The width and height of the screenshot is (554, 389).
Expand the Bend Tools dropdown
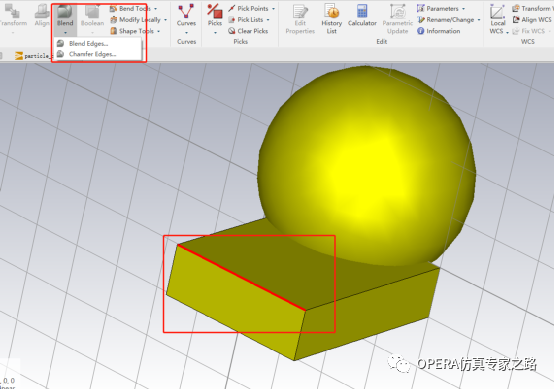click(x=134, y=8)
